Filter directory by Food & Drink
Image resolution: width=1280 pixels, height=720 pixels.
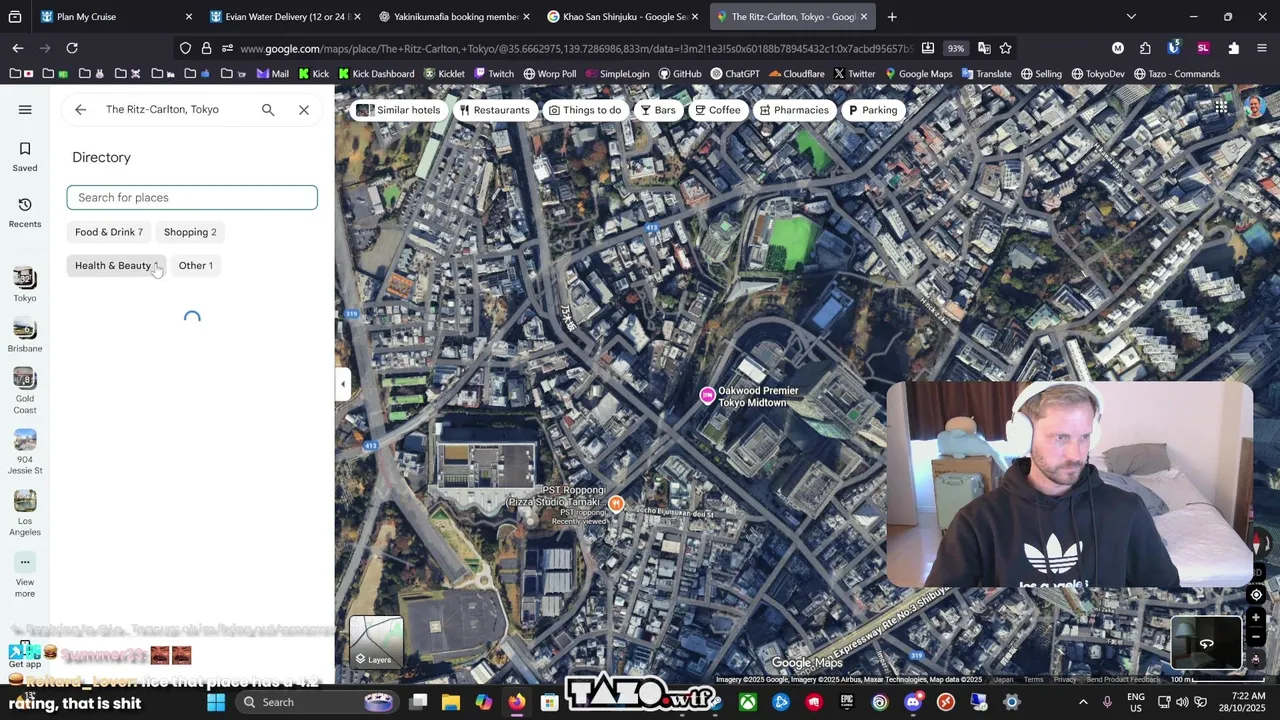(109, 232)
